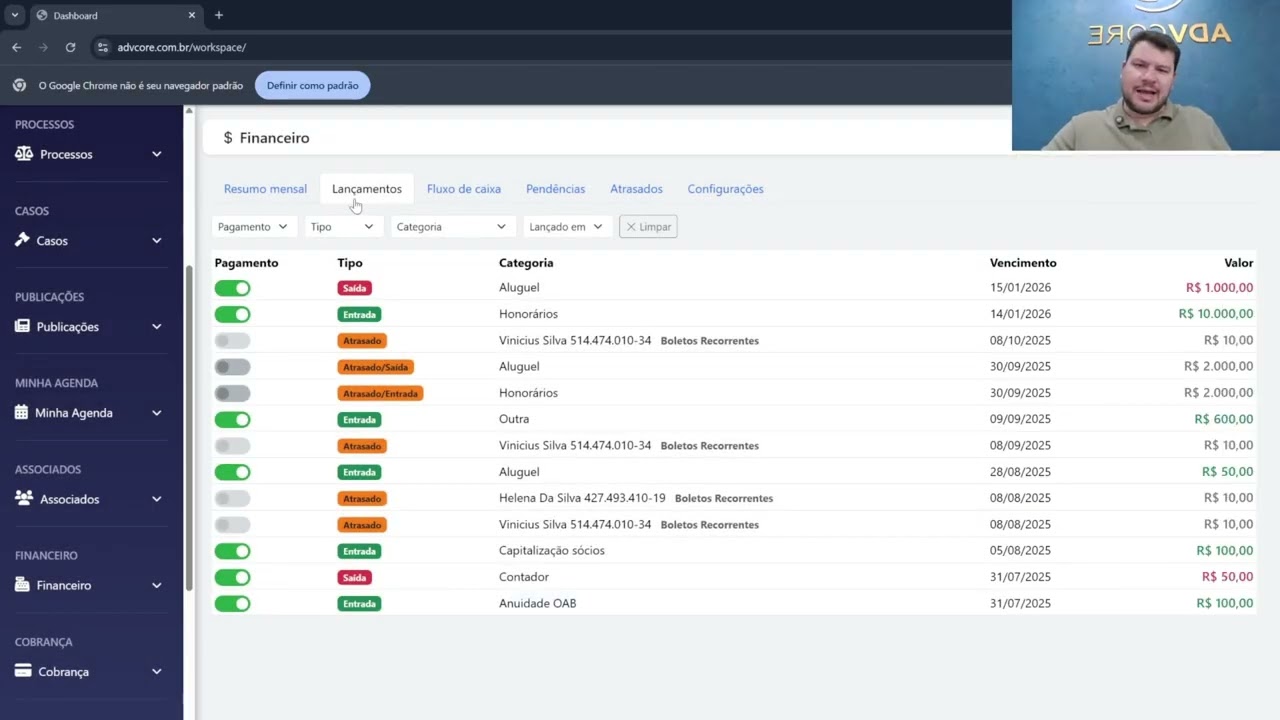Click the Limpar filters button

[648, 227]
